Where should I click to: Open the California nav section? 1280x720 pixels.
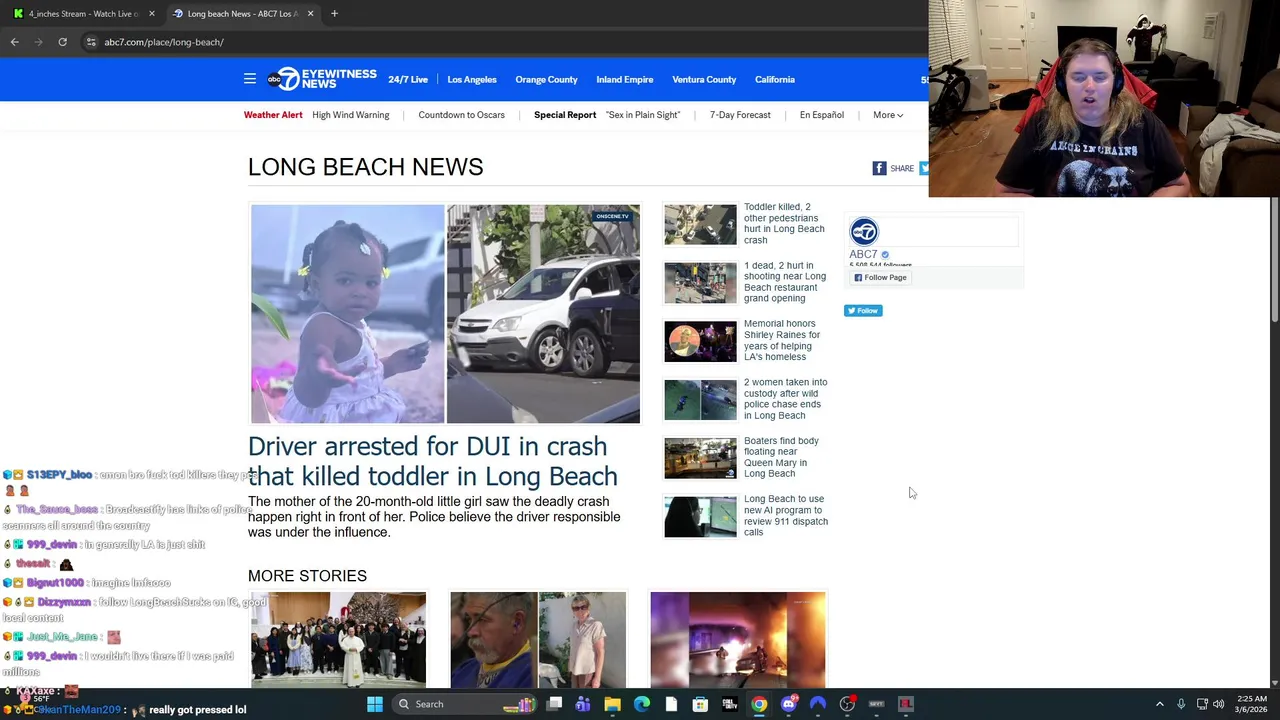775,79
